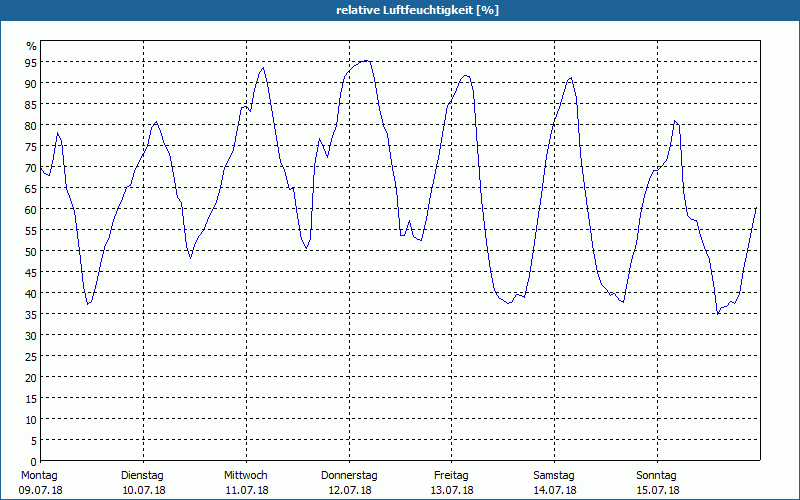The image size is (800, 500).
Task: Click the "70" y-axis value
Action: 31,167
